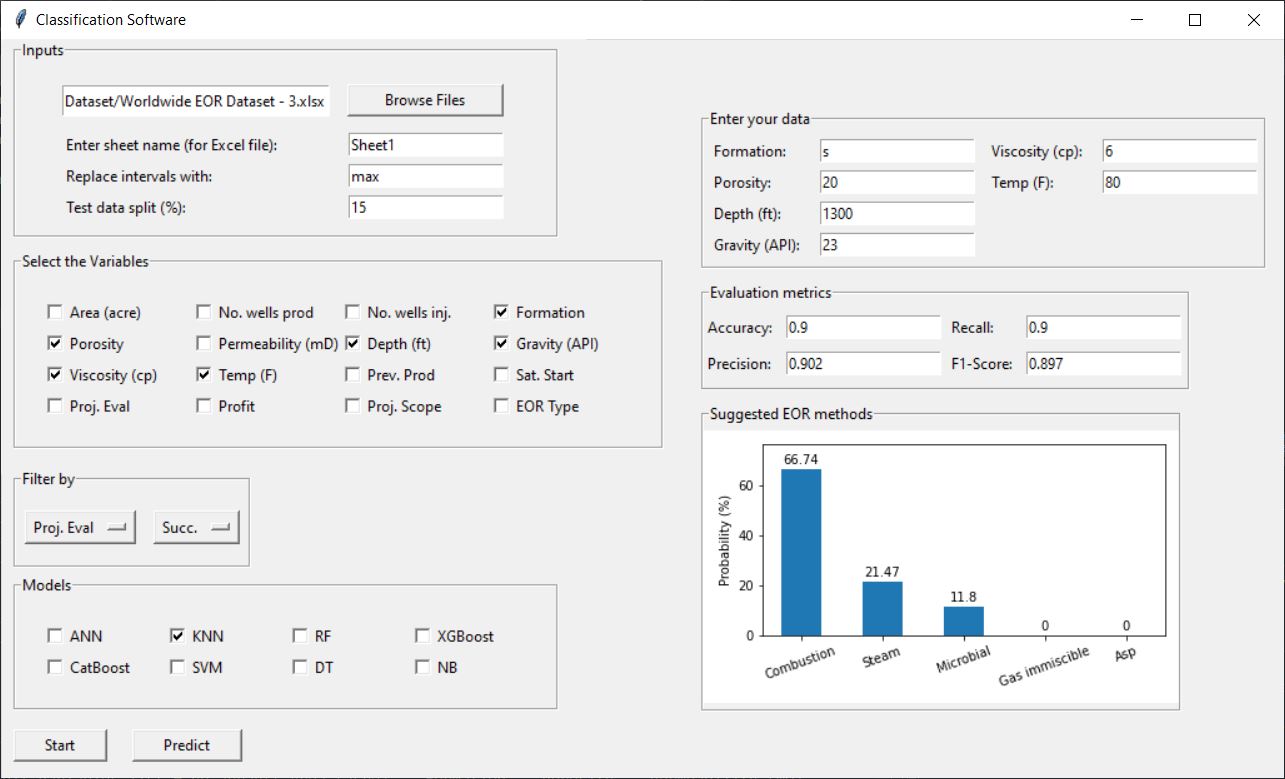Maximize the Classification Software window
Viewport: 1285px width, 779px height.
pyautogui.click(x=1195, y=20)
